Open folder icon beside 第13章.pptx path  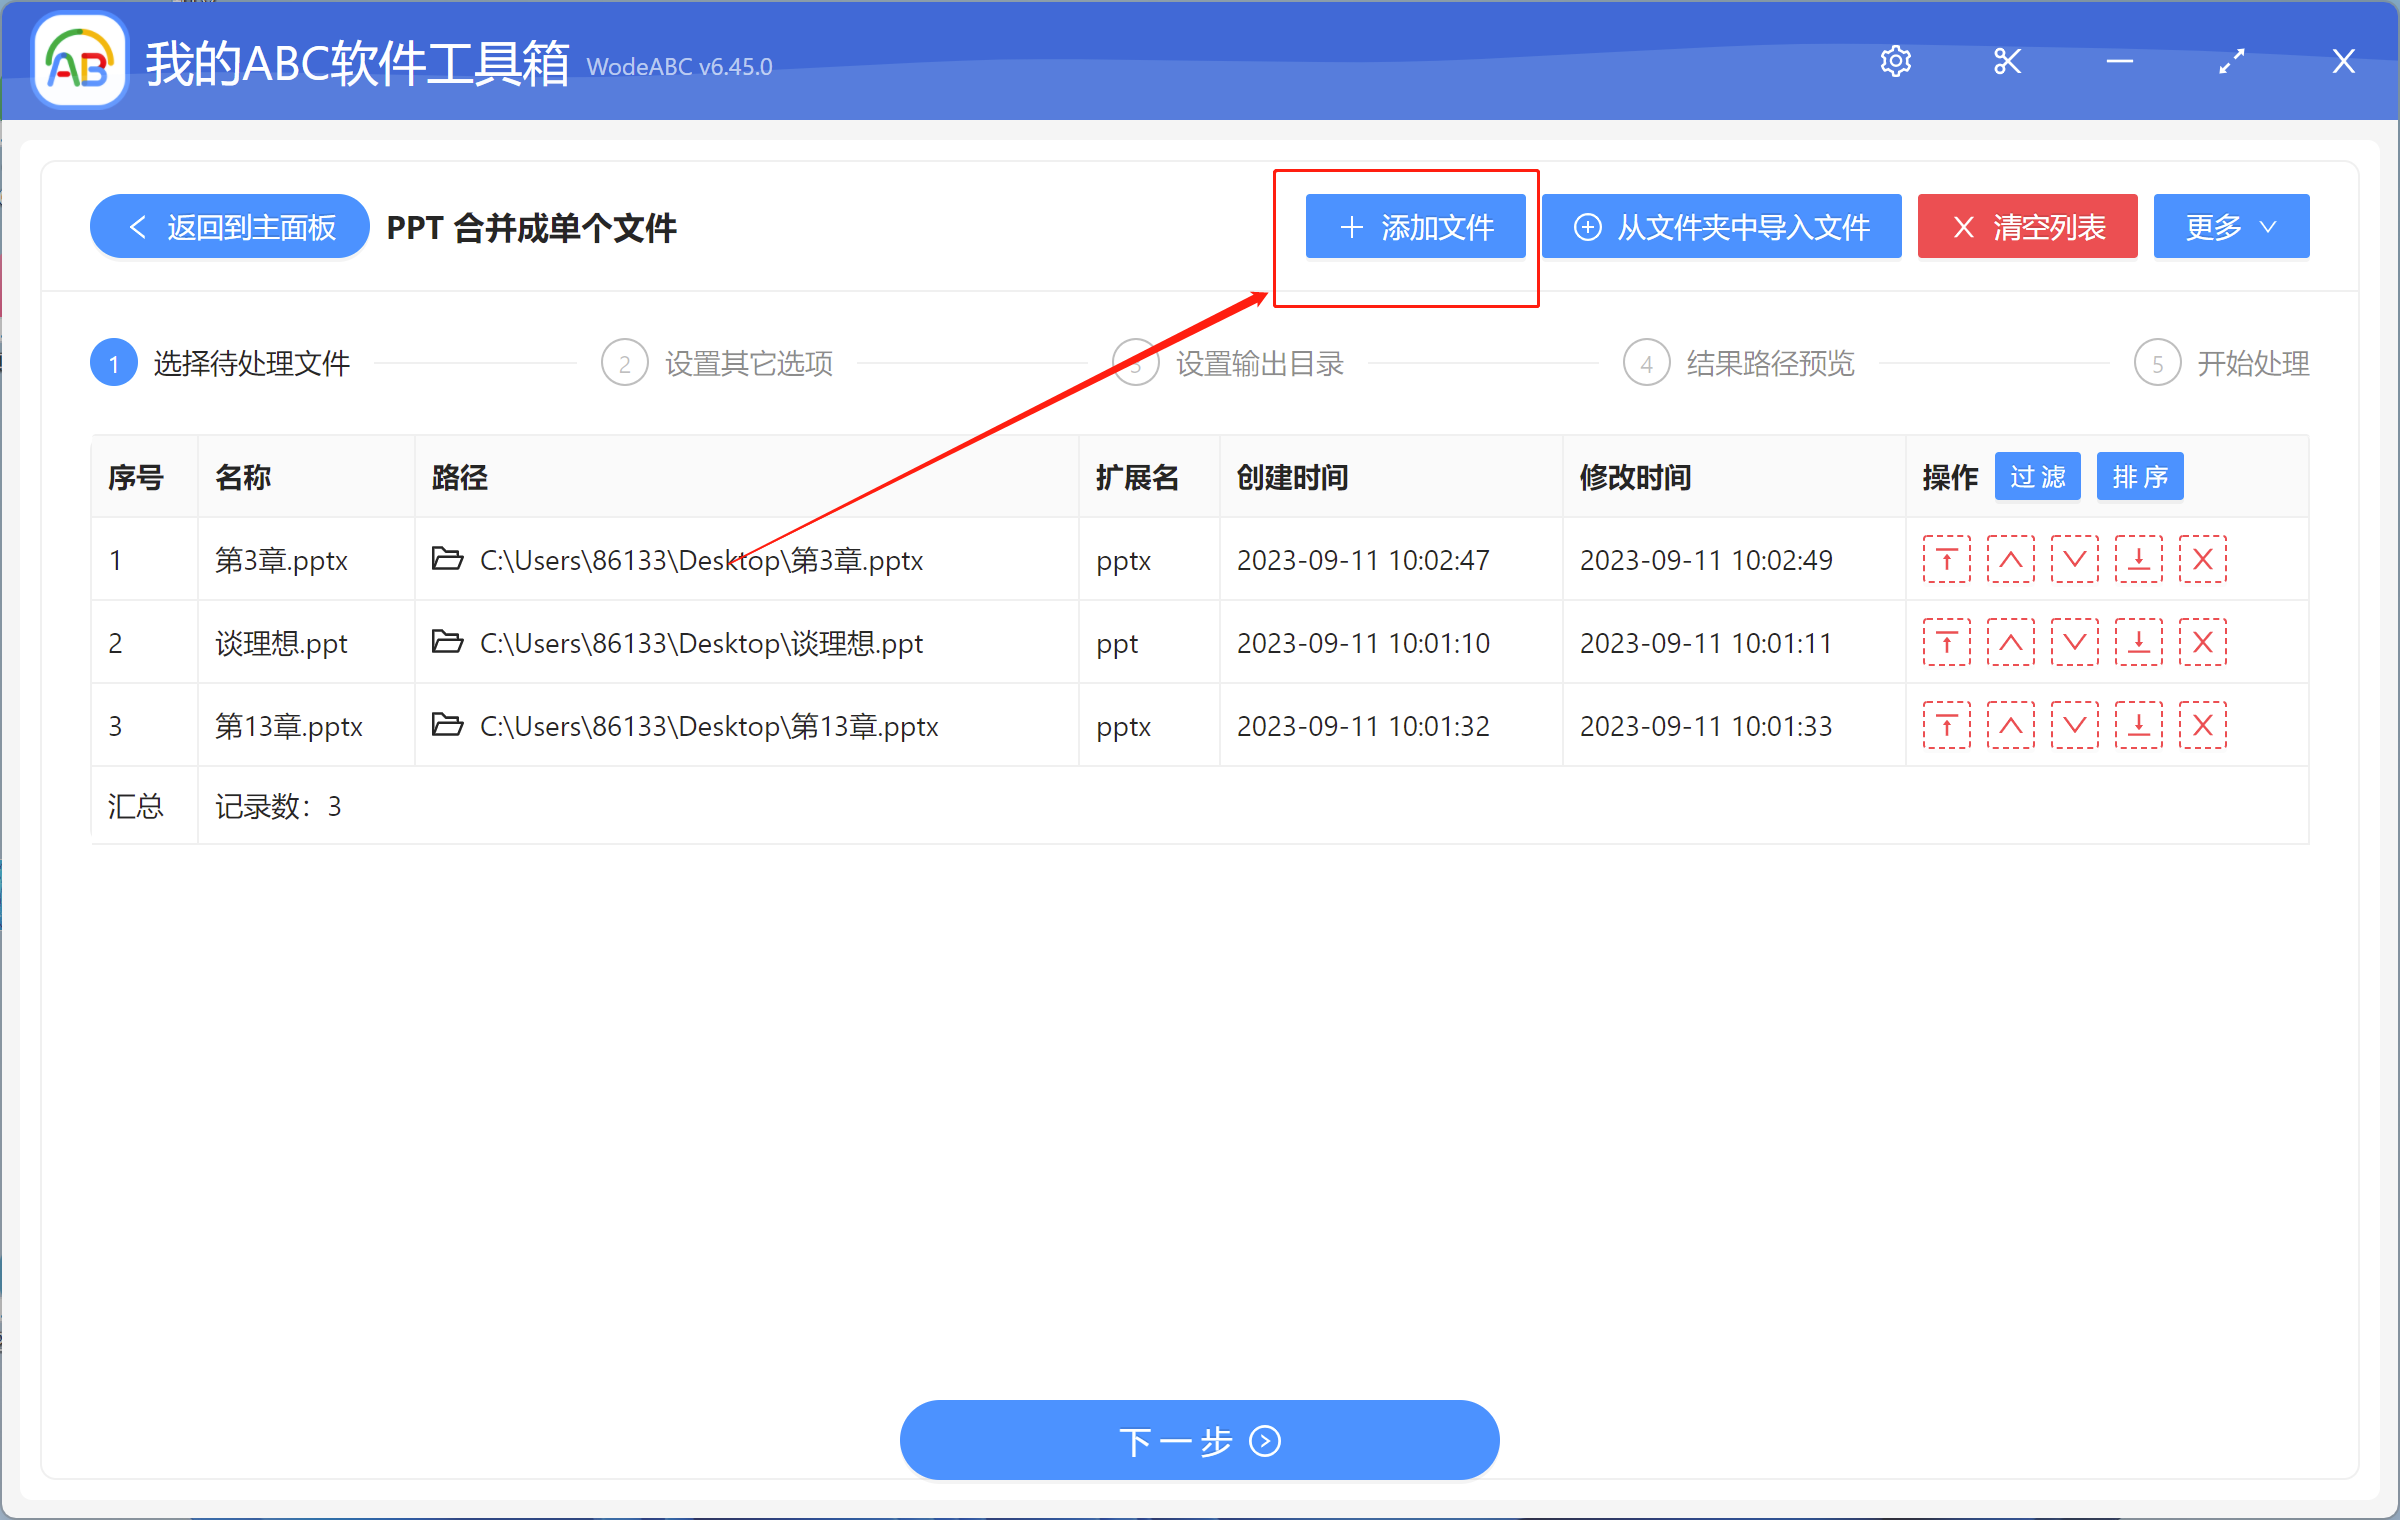[x=447, y=725]
